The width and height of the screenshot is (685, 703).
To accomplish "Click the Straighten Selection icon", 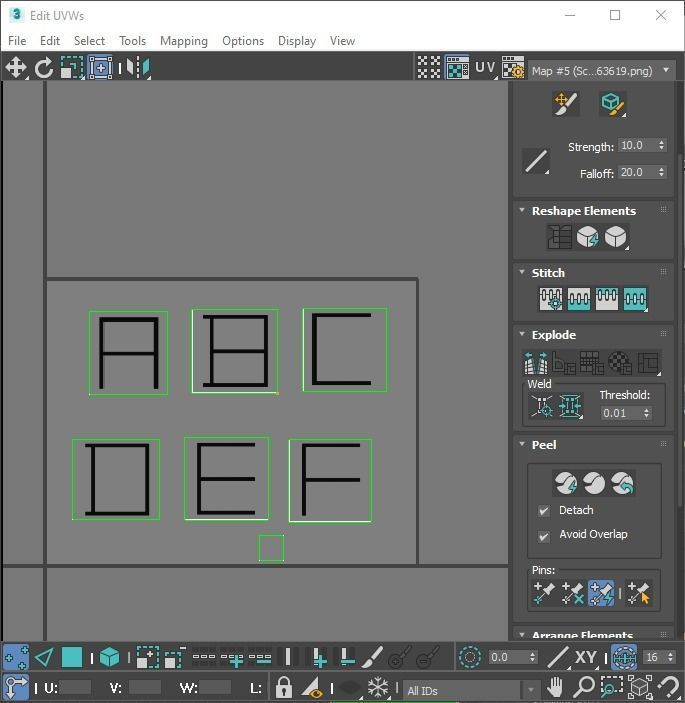I will click(x=559, y=237).
